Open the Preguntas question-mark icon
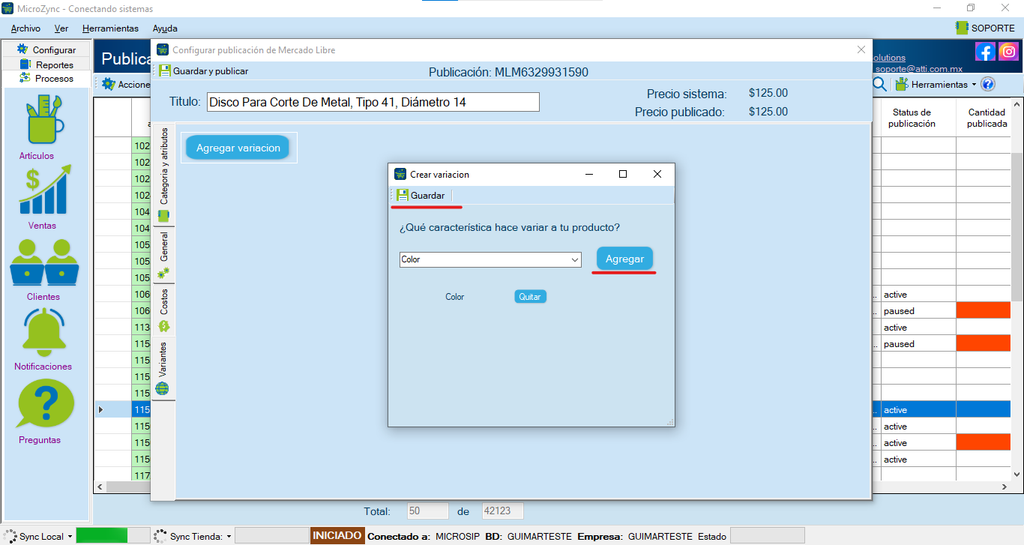This screenshot has width=1024, height=545. [46, 405]
